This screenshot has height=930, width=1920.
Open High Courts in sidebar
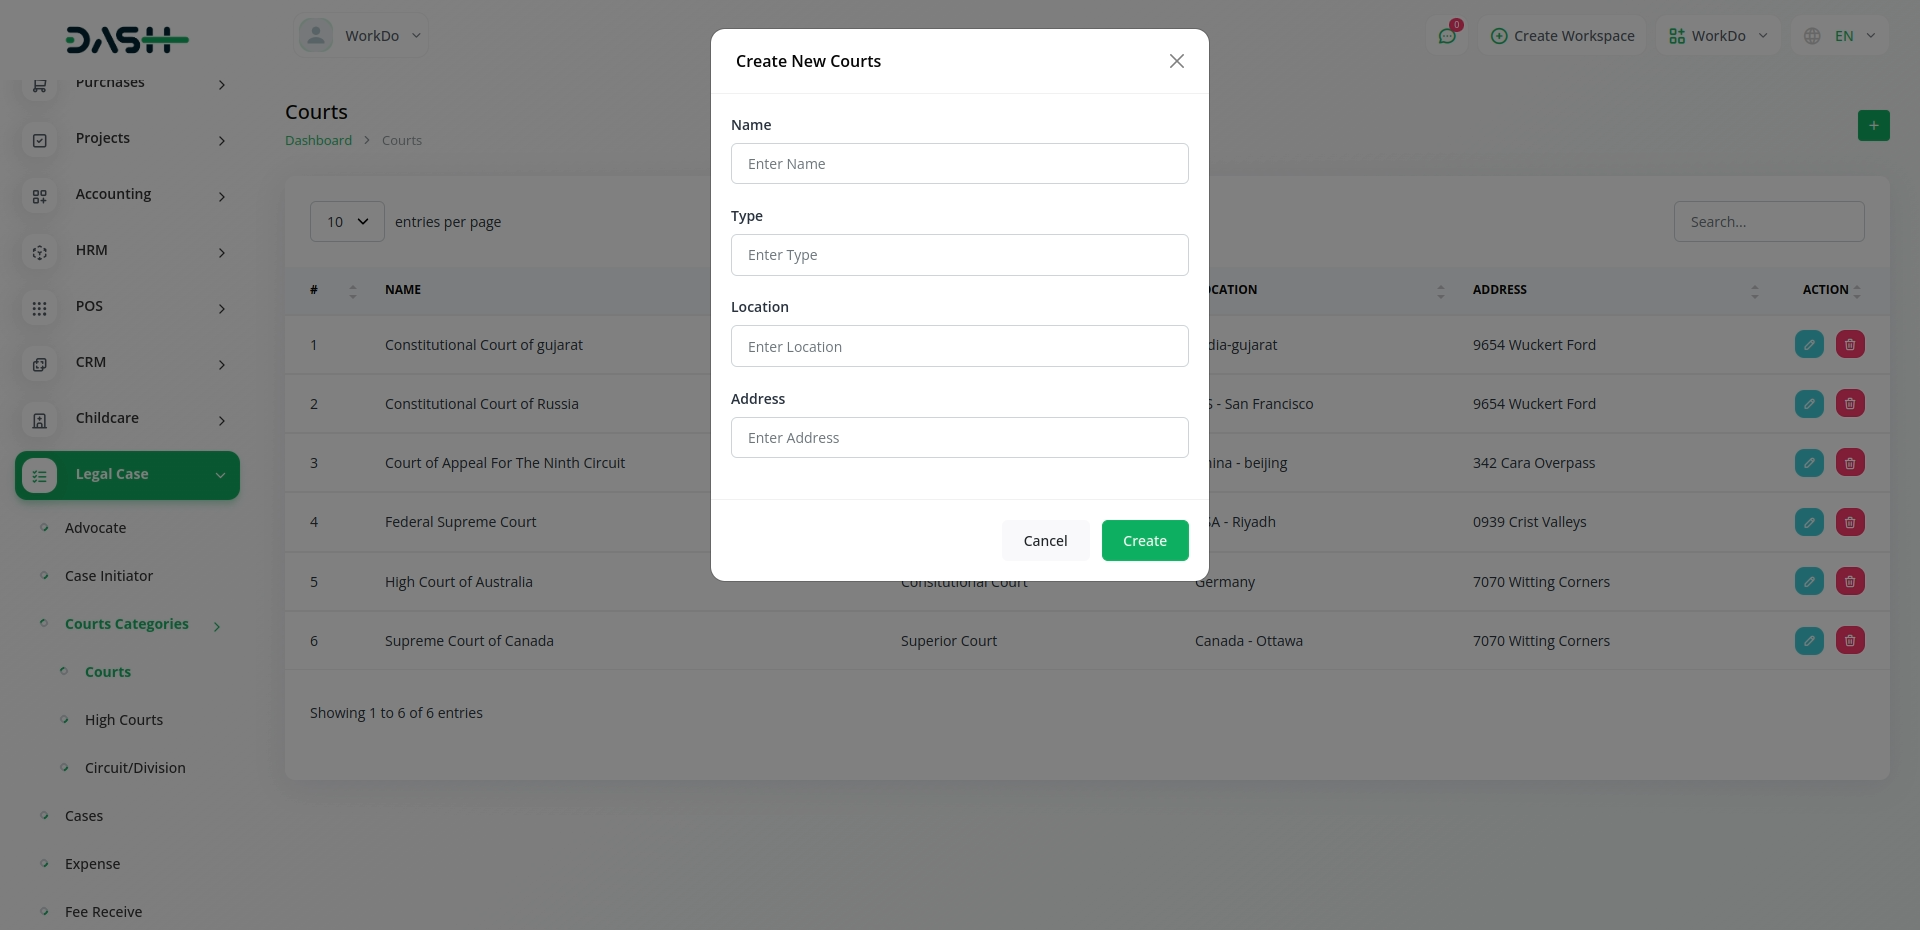[124, 720]
